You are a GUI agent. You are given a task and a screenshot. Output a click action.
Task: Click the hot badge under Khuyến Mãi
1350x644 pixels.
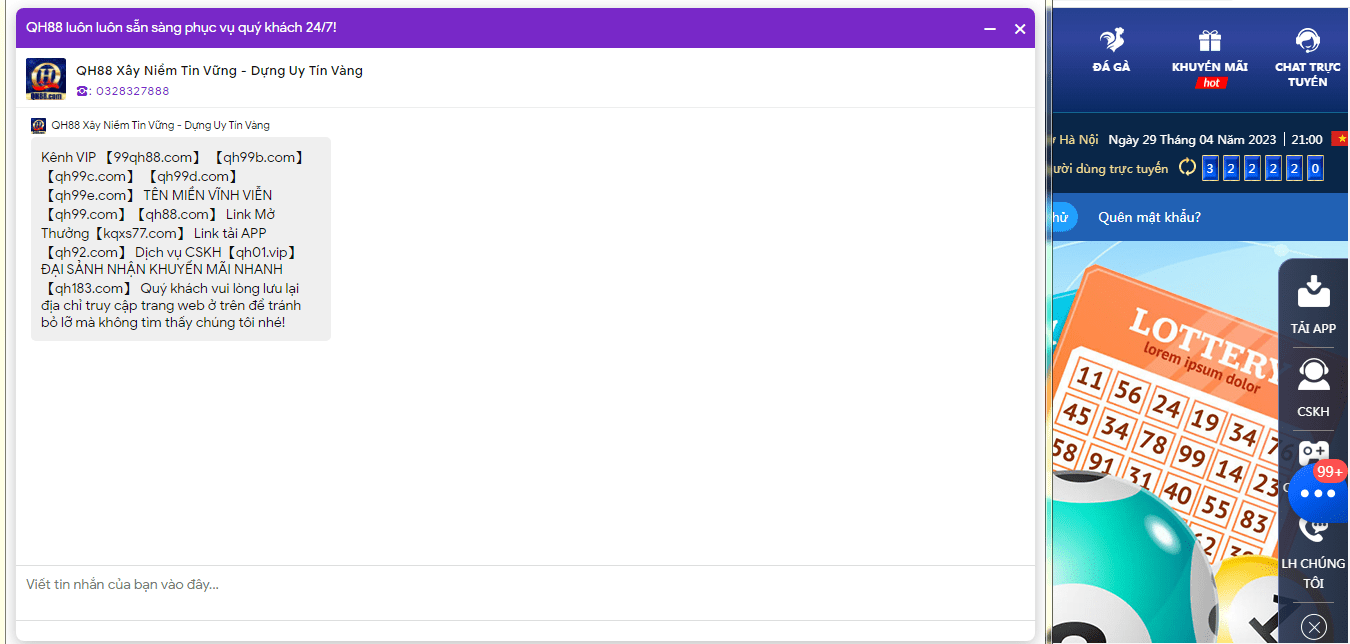pyautogui.click(x=1211, y=83)
